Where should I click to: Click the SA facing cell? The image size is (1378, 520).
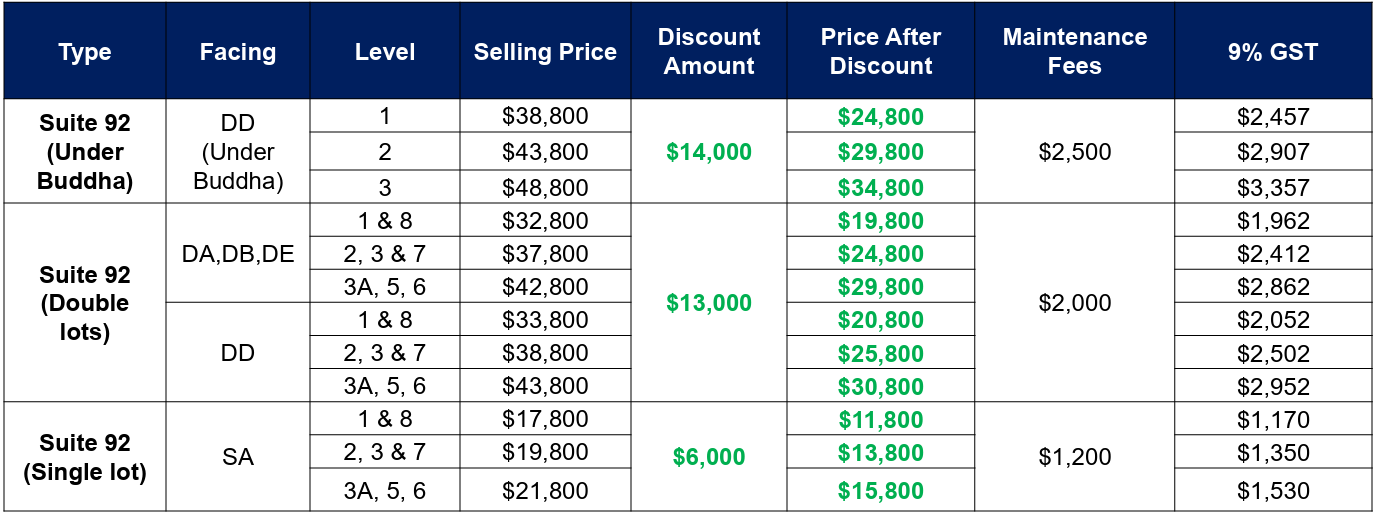pyautogui.click(x=238, y=457)
